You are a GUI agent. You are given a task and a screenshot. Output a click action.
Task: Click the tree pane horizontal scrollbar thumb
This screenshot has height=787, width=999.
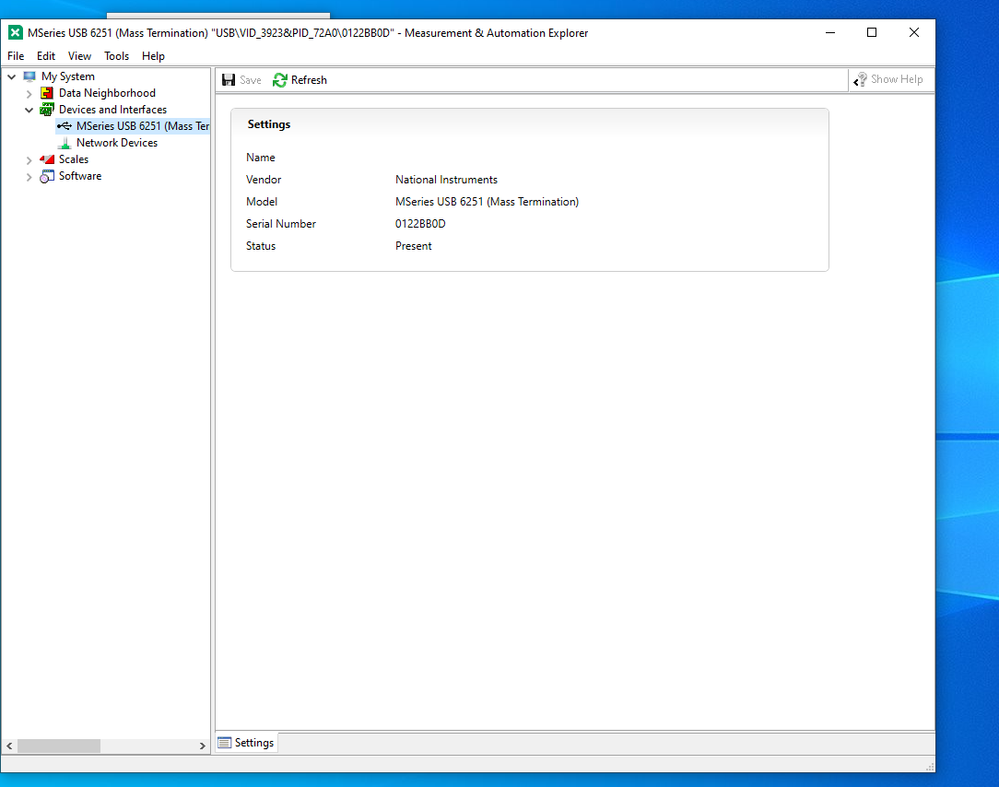[x=59, y=745]
